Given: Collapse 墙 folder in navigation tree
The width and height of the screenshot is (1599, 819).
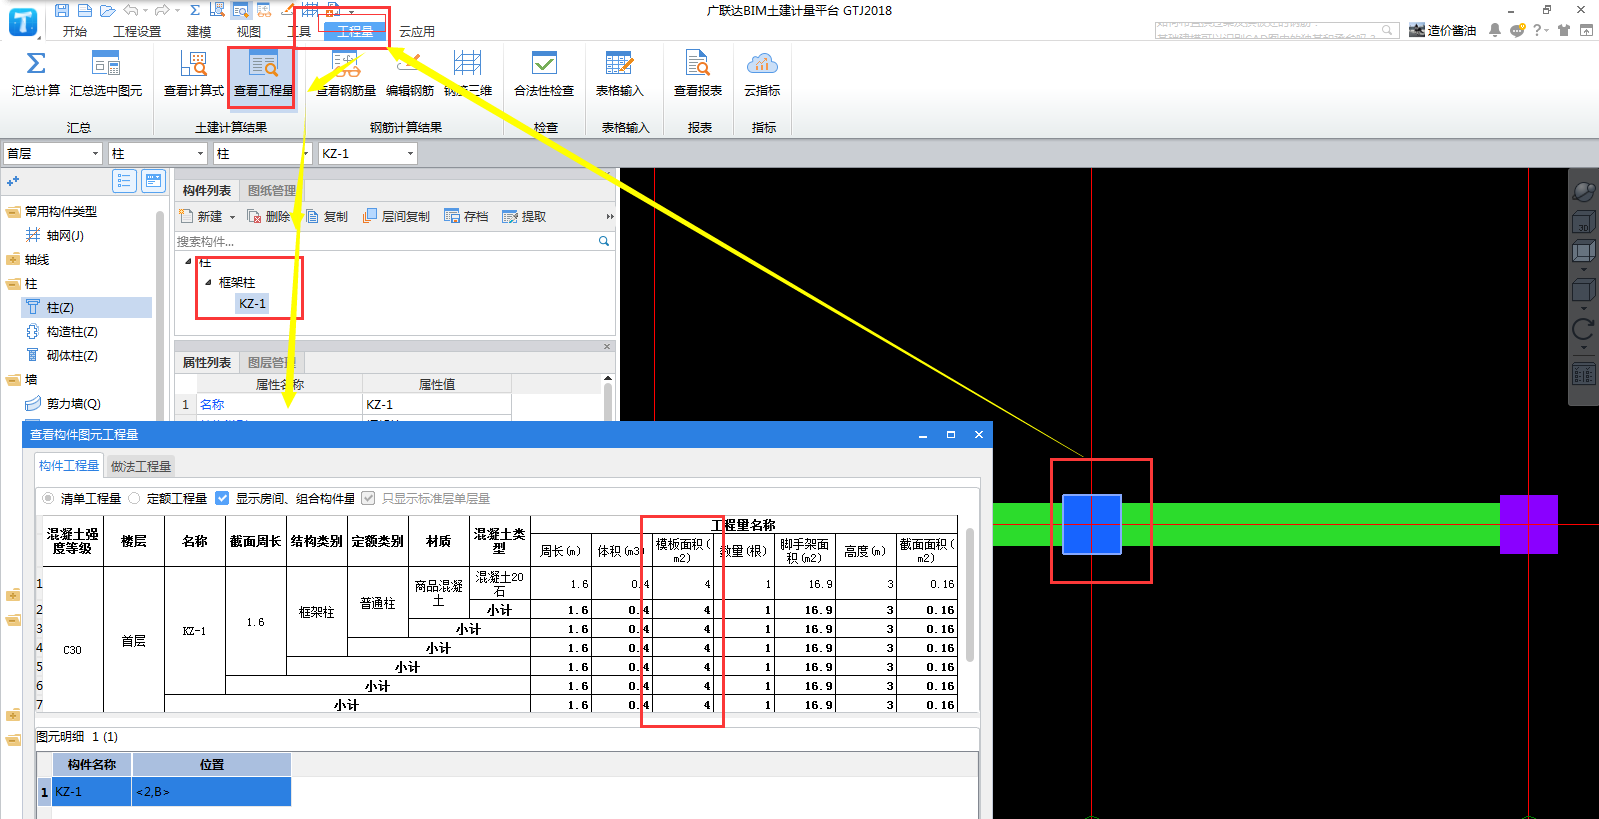Looking at the screenshot, I should [13, 379].
